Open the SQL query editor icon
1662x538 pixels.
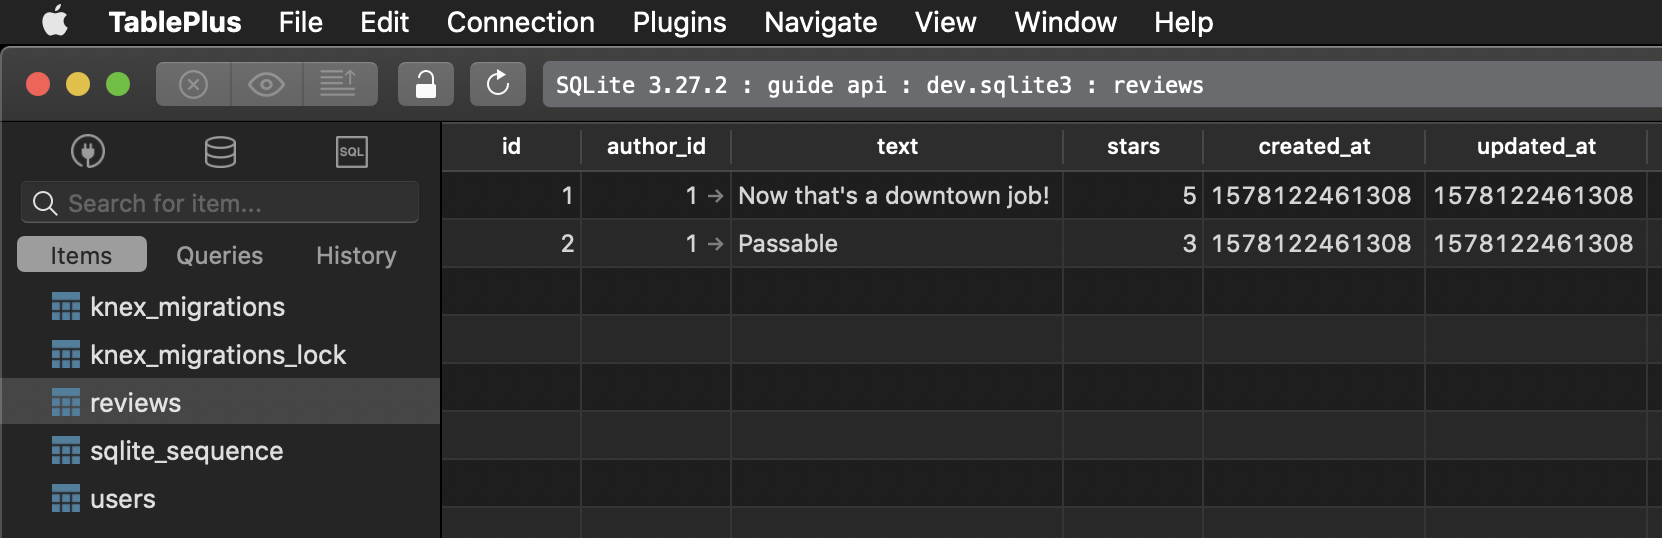click(x=351, y=152)
